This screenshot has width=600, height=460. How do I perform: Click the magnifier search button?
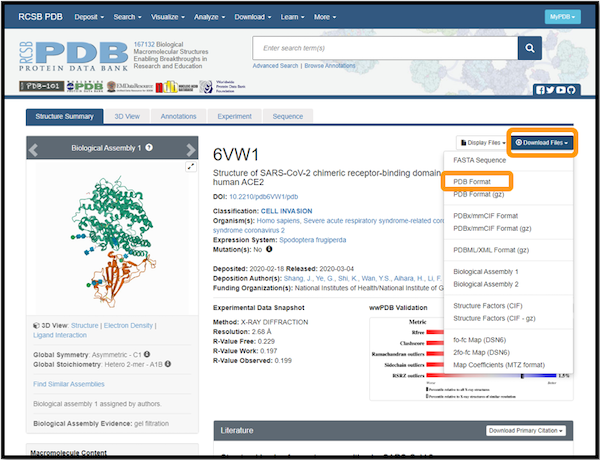point(530,48)
